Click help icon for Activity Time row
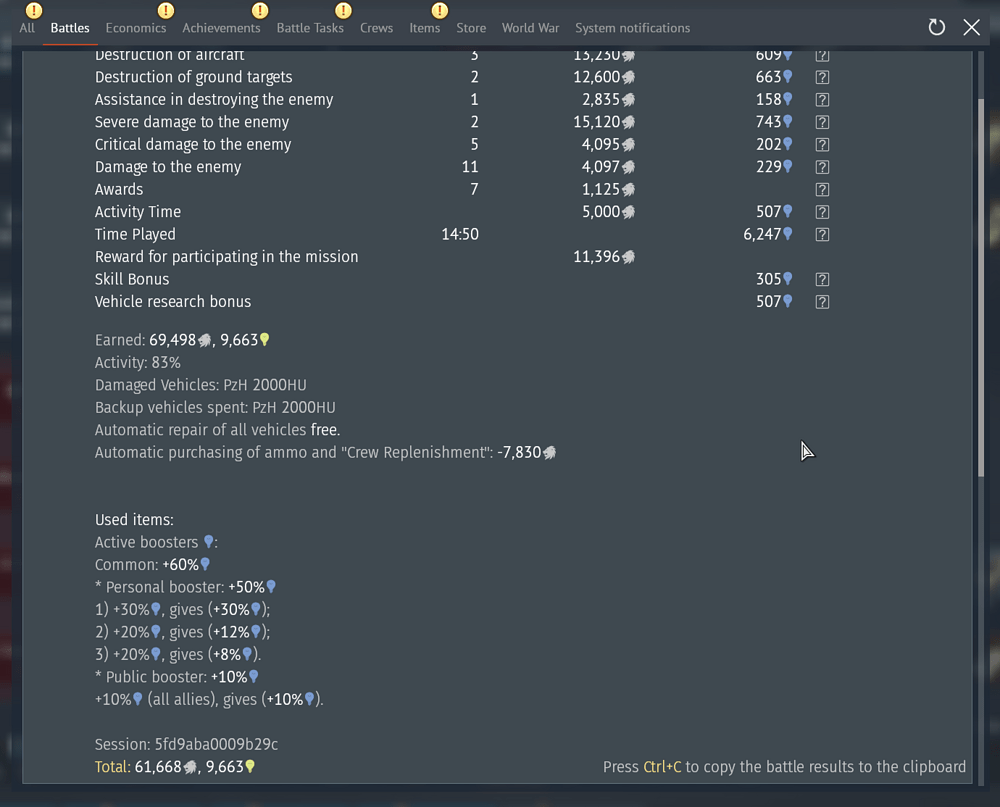Screen dimensions: 1000x807 click(x=822, y=212)
